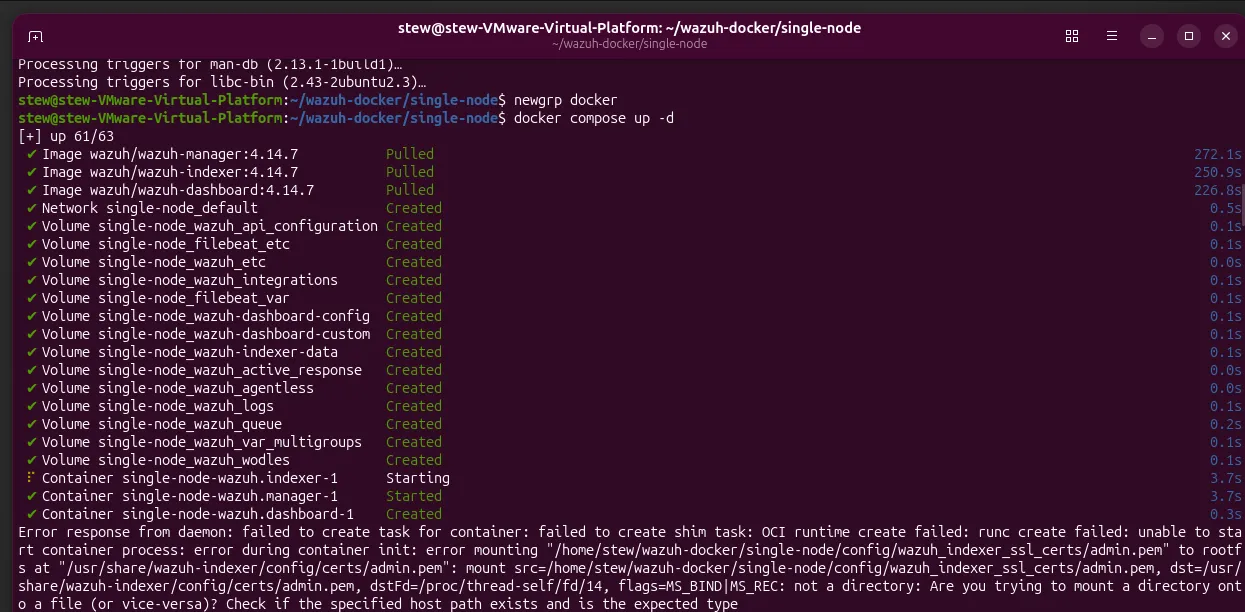Click 'Processing triggers for libc-bin' line
The image size is (1245, 612).
[x=222, y=82]
